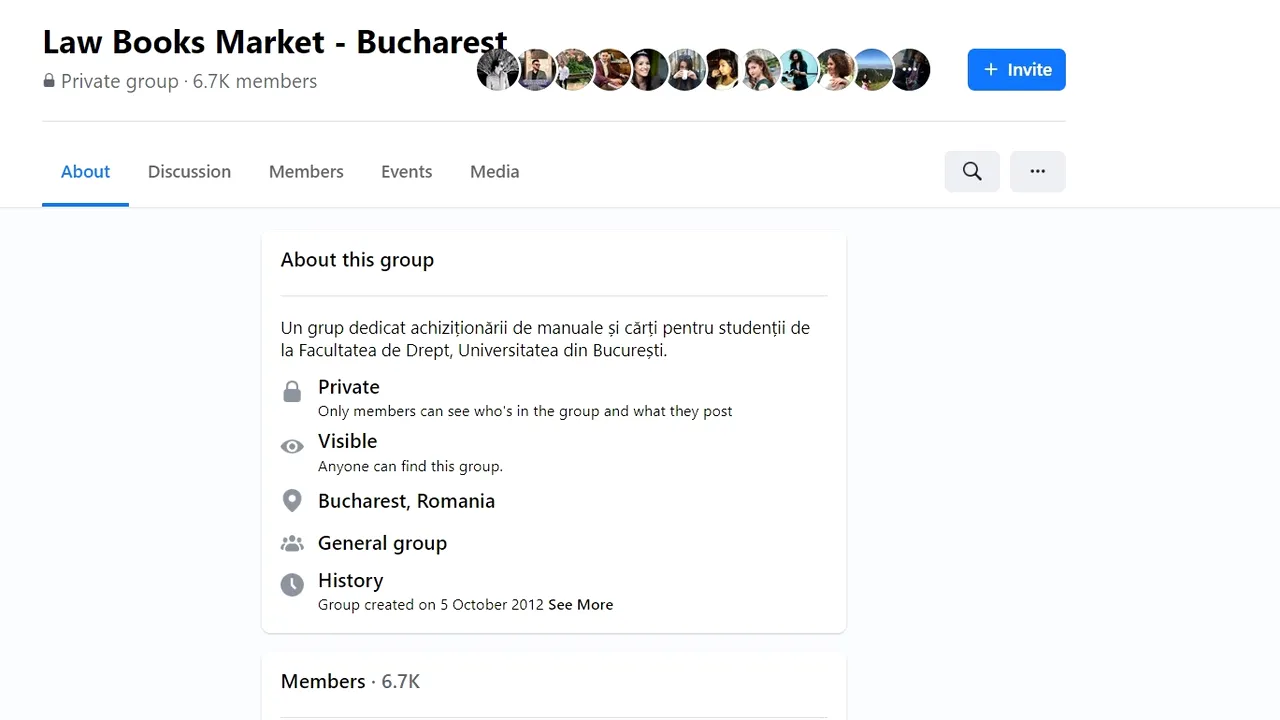Click the Anyone can find this group text
The height and width of the screenshot is (720, 1280).
click(x=410, y=466)
